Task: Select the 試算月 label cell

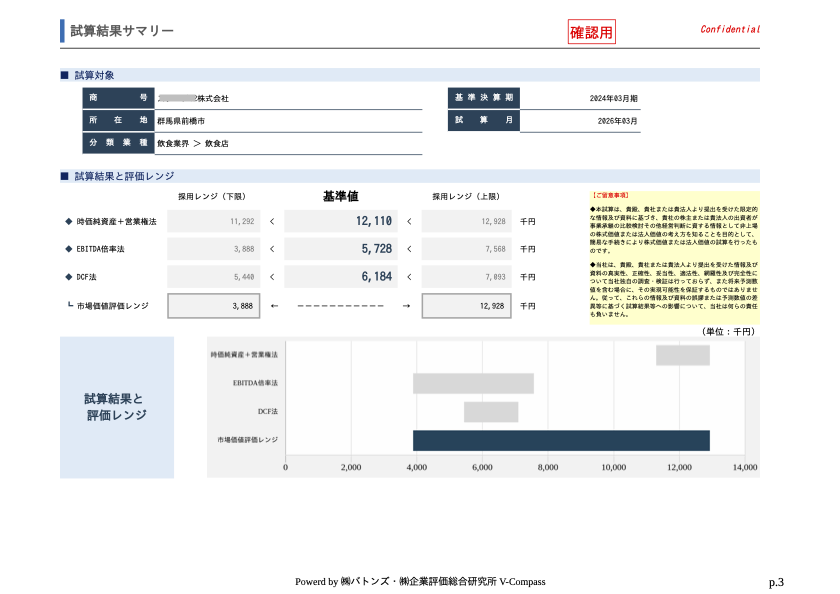Action: pos(484,121)
